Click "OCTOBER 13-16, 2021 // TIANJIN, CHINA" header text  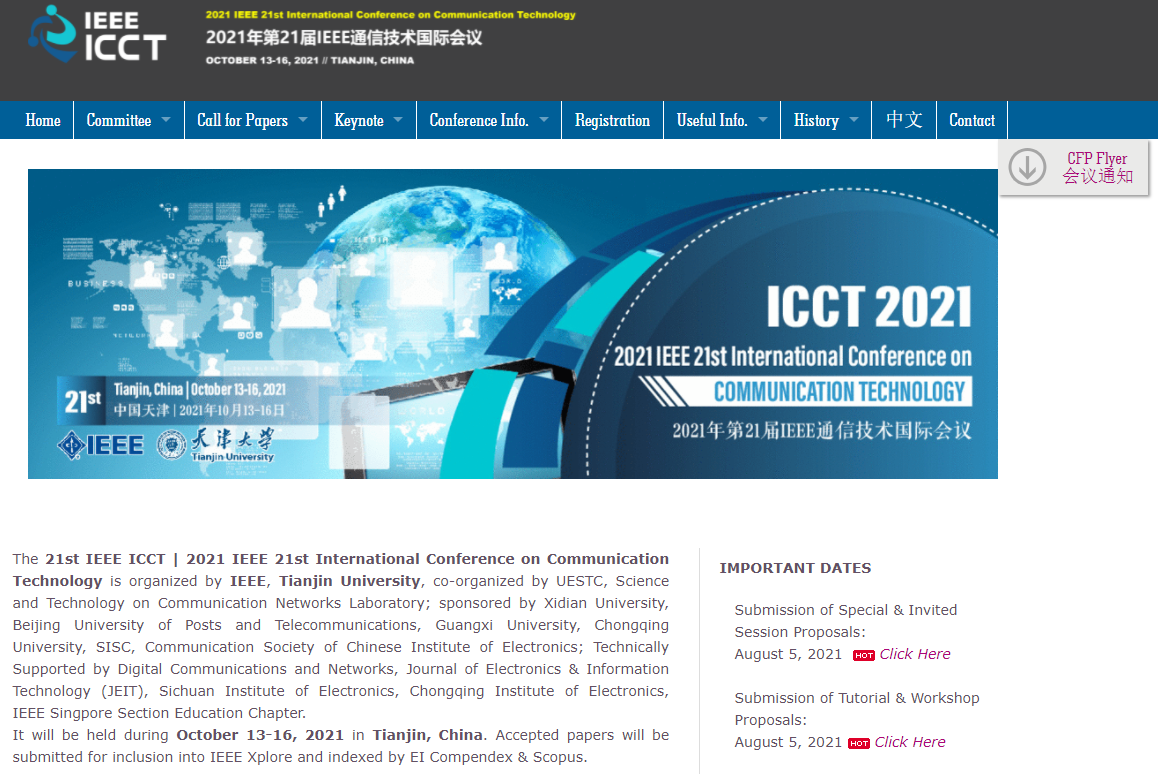tap(309, 61)
